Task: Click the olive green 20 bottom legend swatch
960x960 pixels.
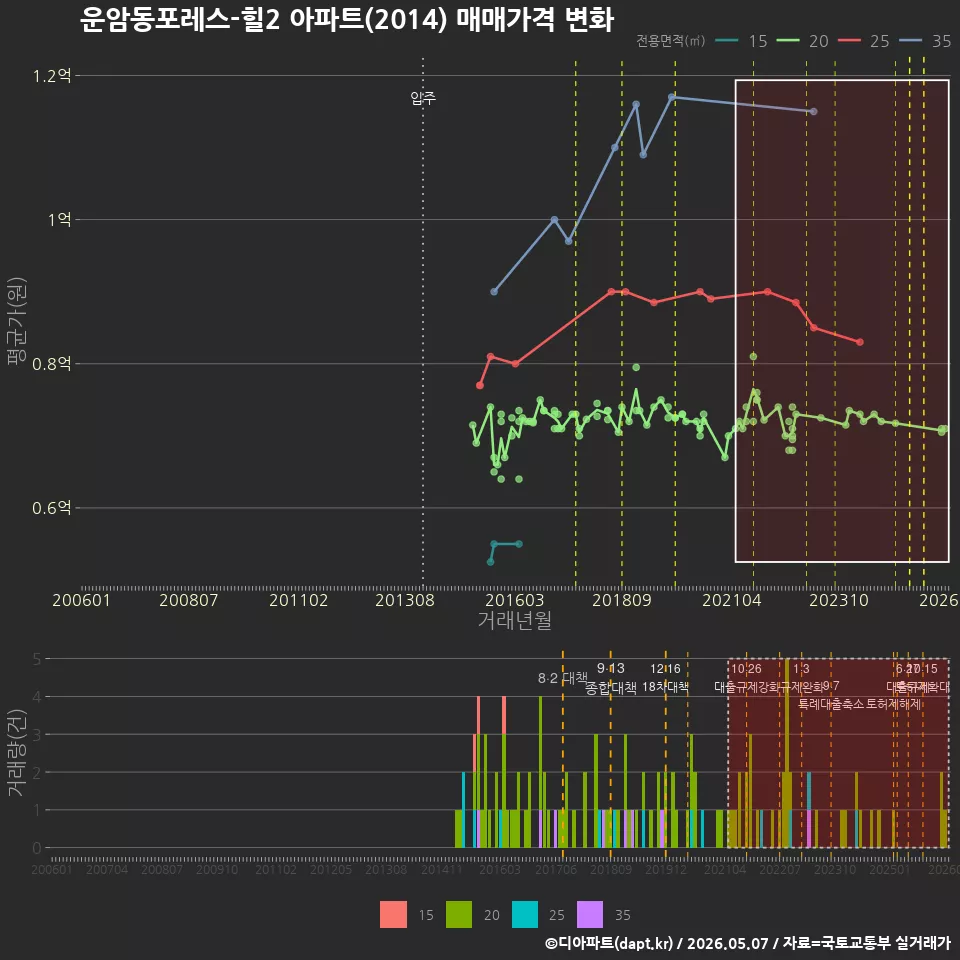Action: tap(459, 914)
